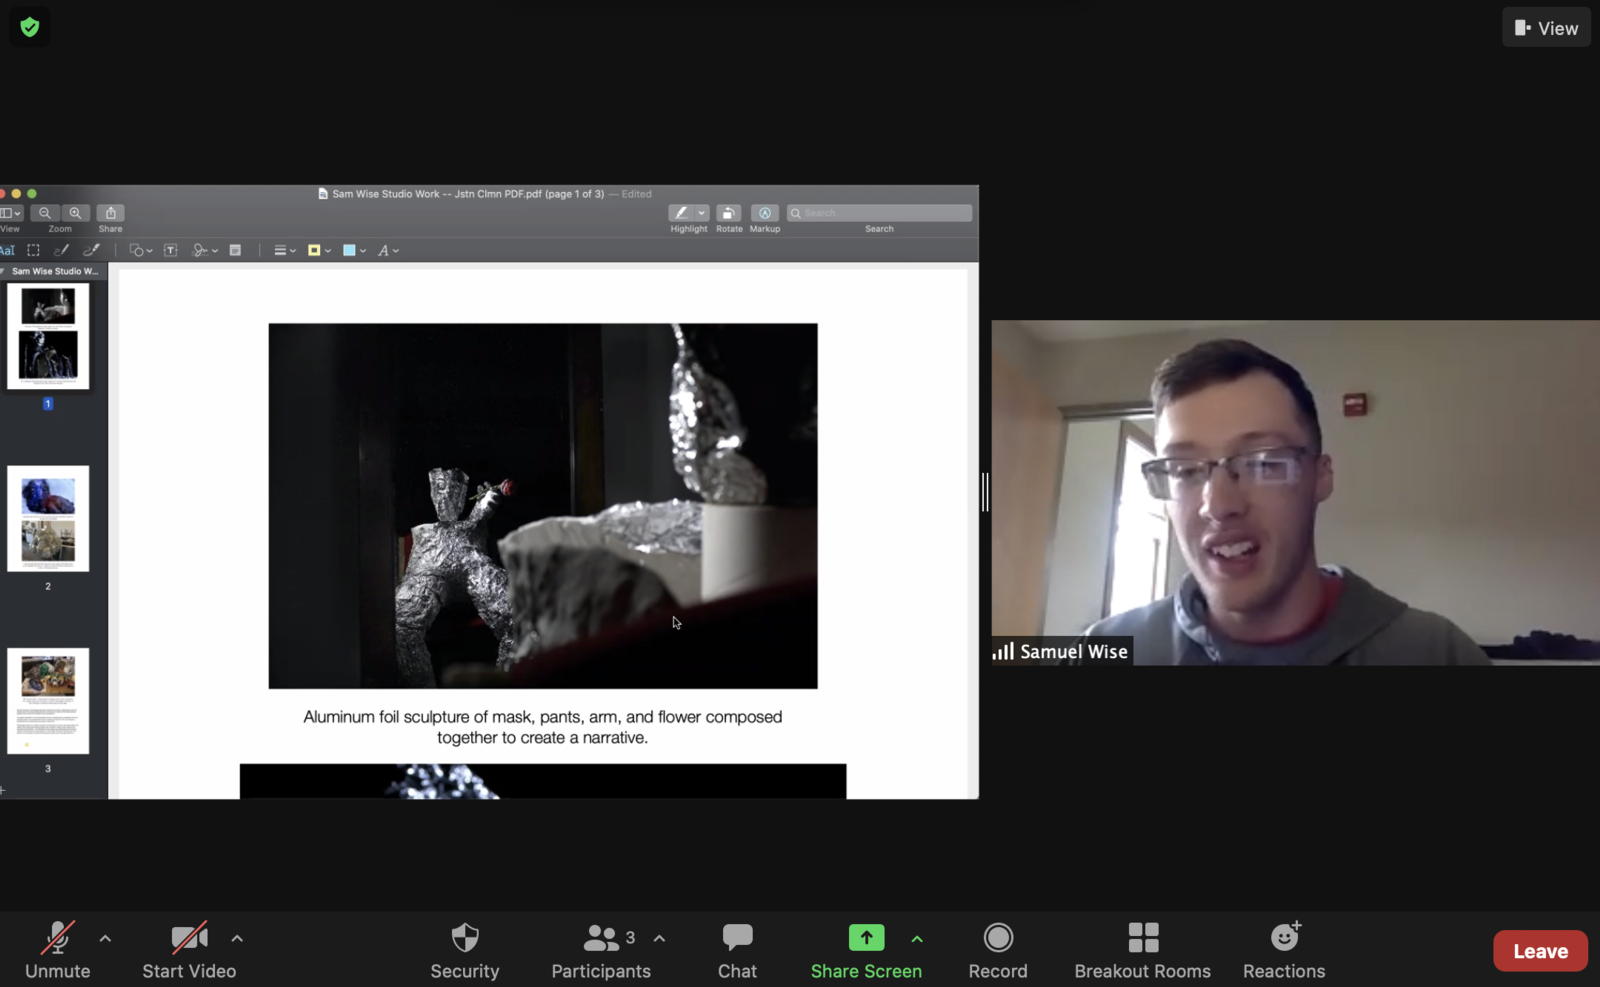
Task: Expand the caret next to Participants
Action: coord(659,938)
